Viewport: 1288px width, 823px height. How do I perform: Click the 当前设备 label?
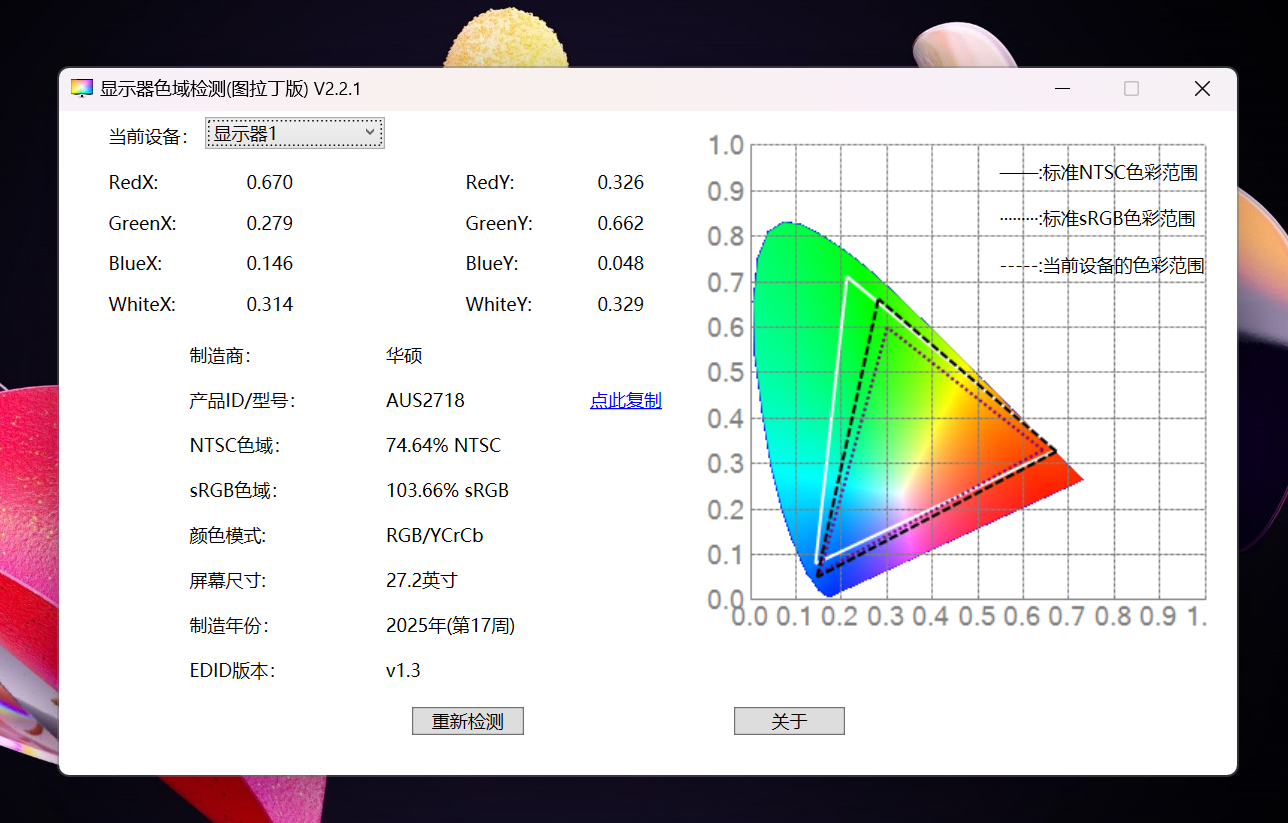pyautogui.click(x=148, y=137)
